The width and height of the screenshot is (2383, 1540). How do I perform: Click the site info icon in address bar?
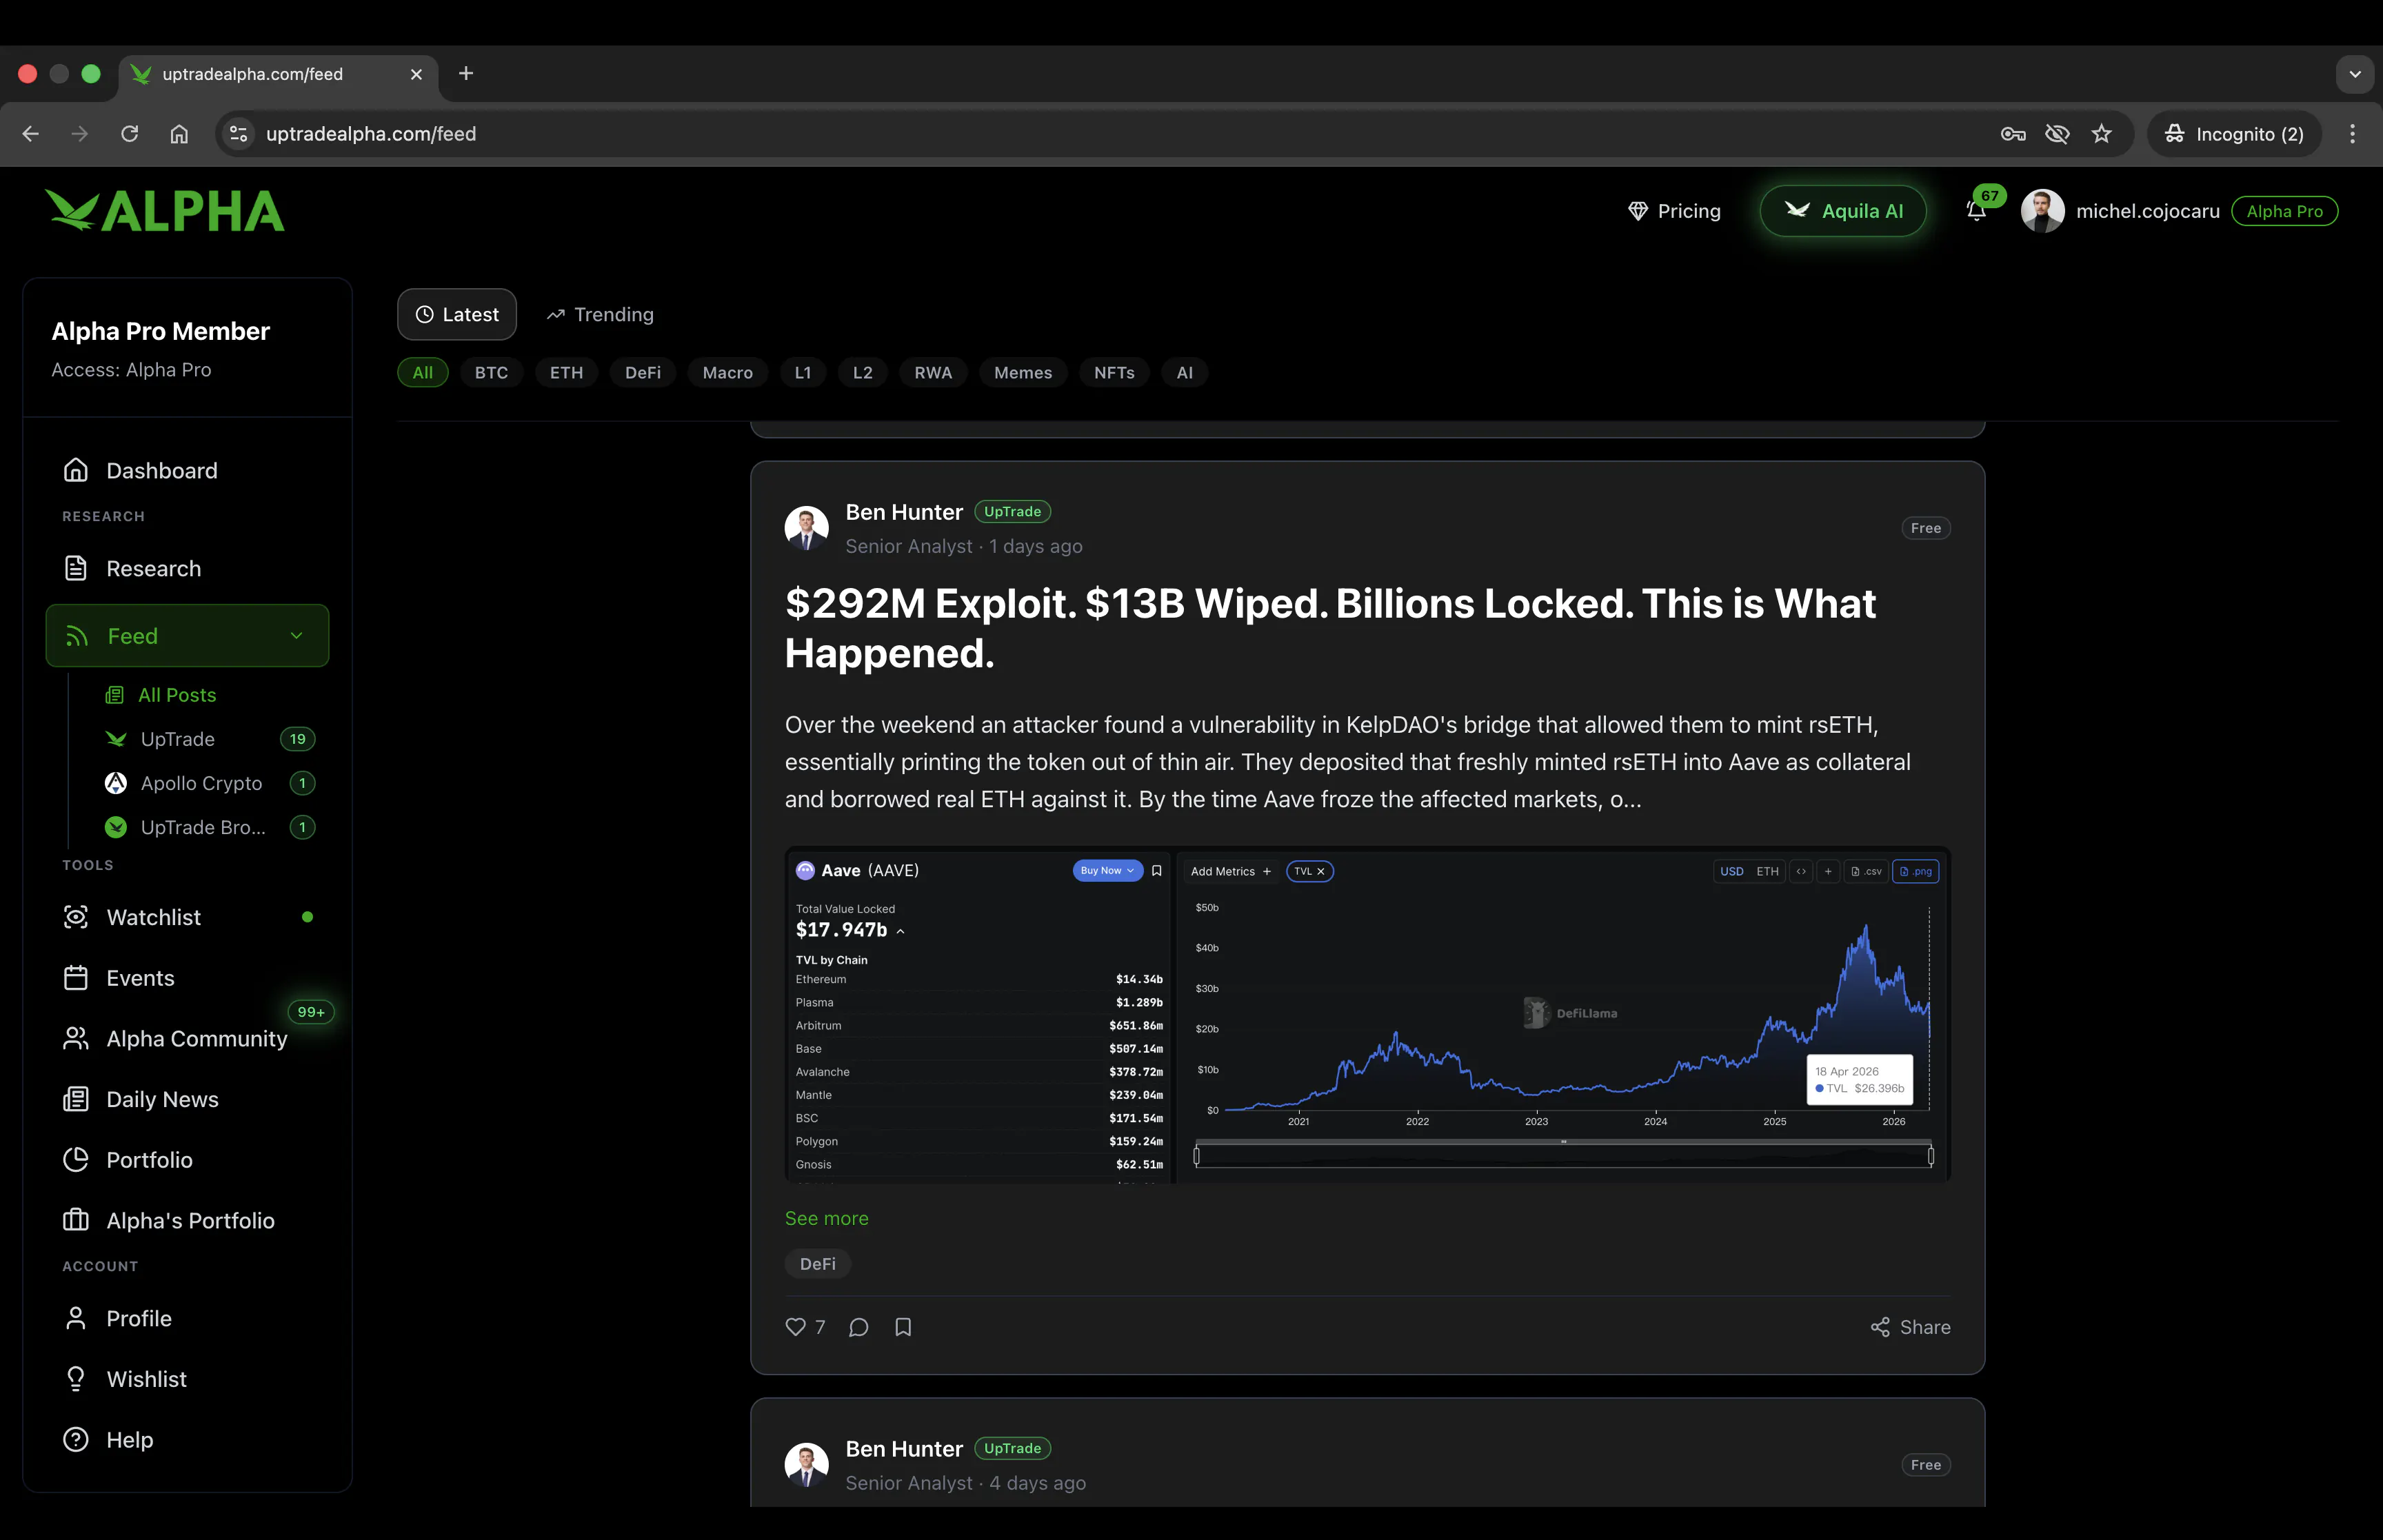(238, 134)
